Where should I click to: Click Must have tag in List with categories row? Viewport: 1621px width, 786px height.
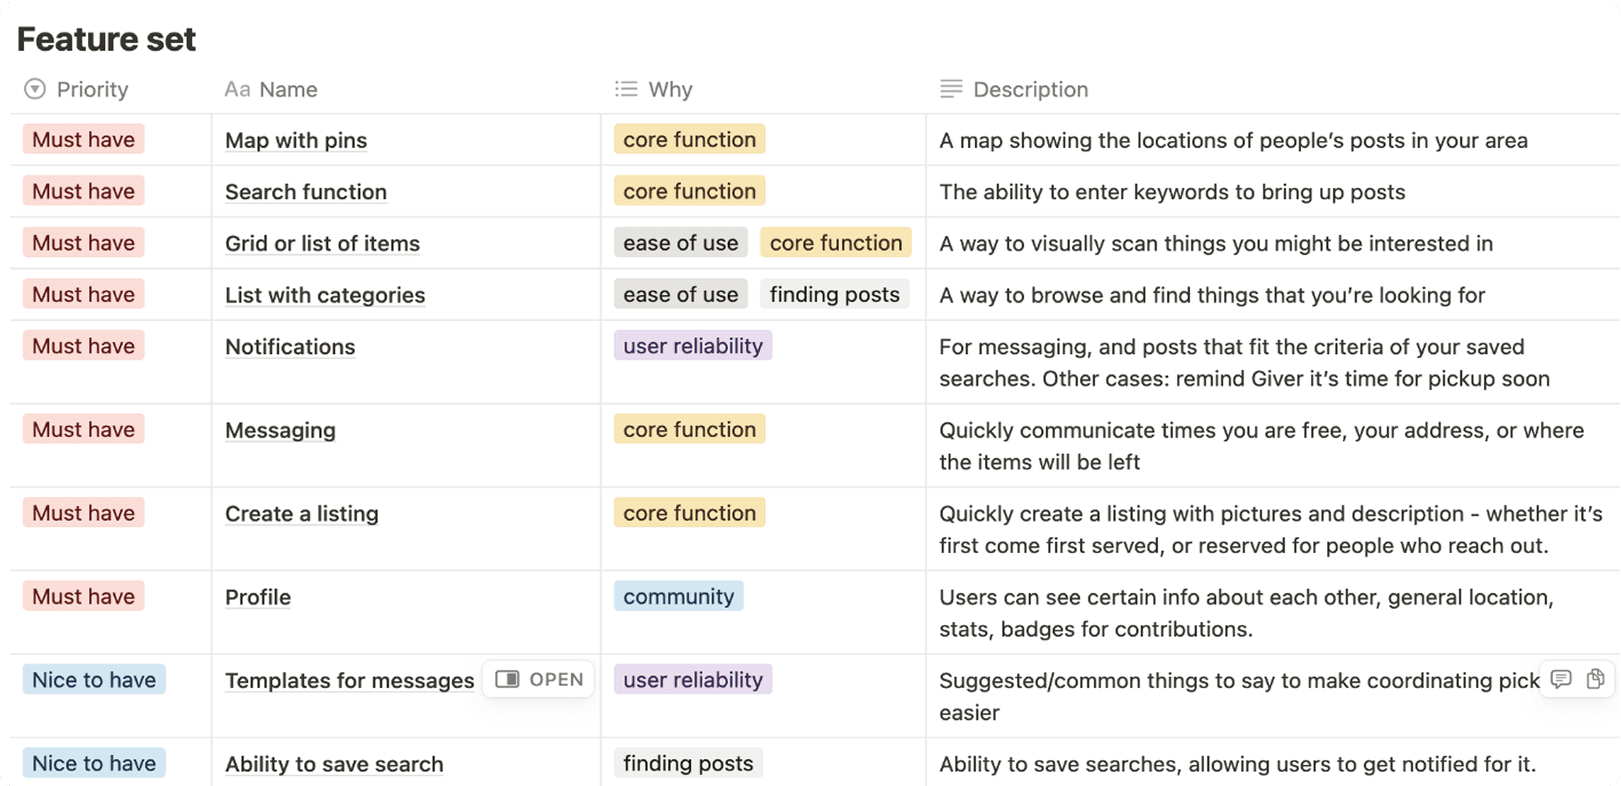(84, 294)
